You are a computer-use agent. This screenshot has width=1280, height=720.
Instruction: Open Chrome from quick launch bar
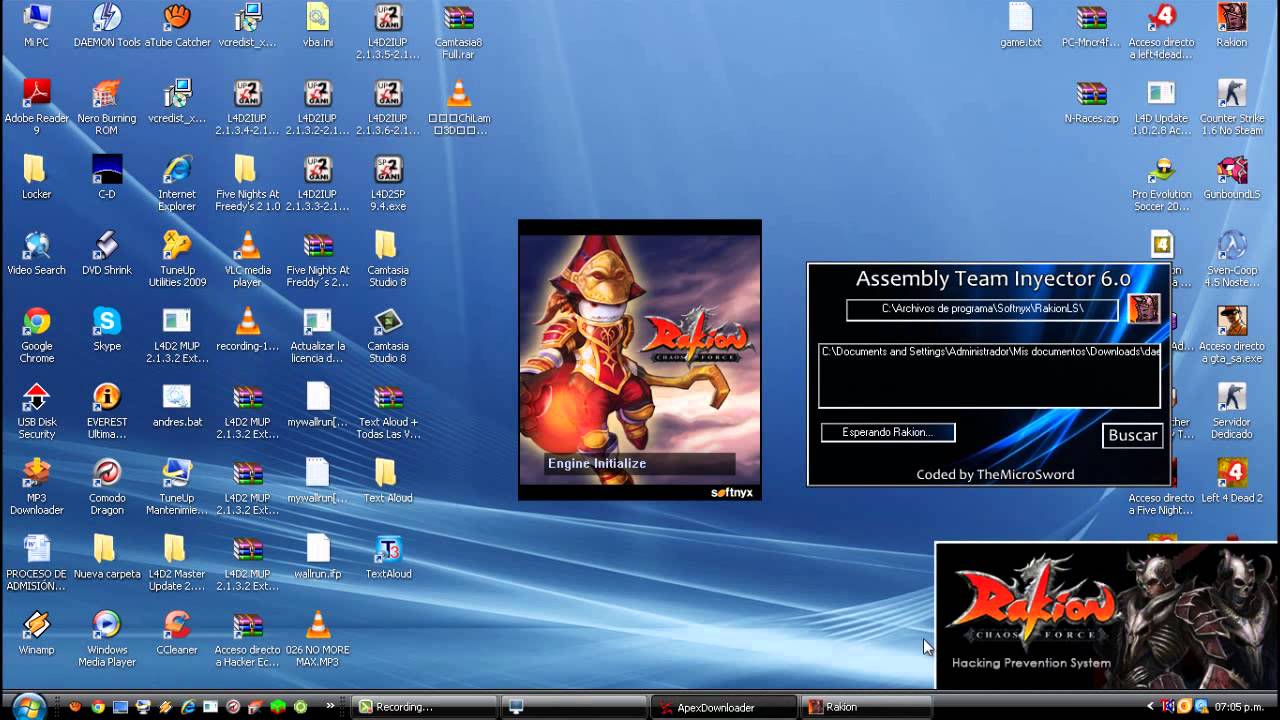pyautogui.click(x=98, y=707)
